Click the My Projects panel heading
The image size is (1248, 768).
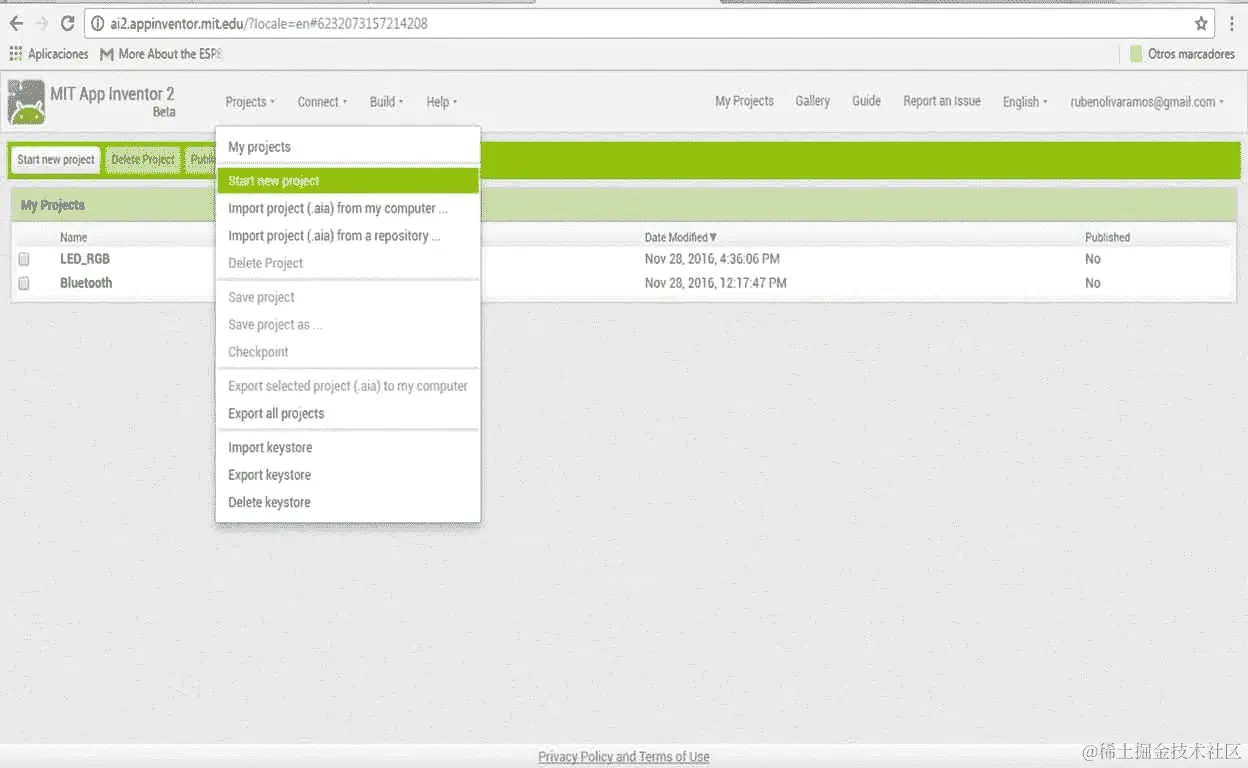tap(53, 205)
